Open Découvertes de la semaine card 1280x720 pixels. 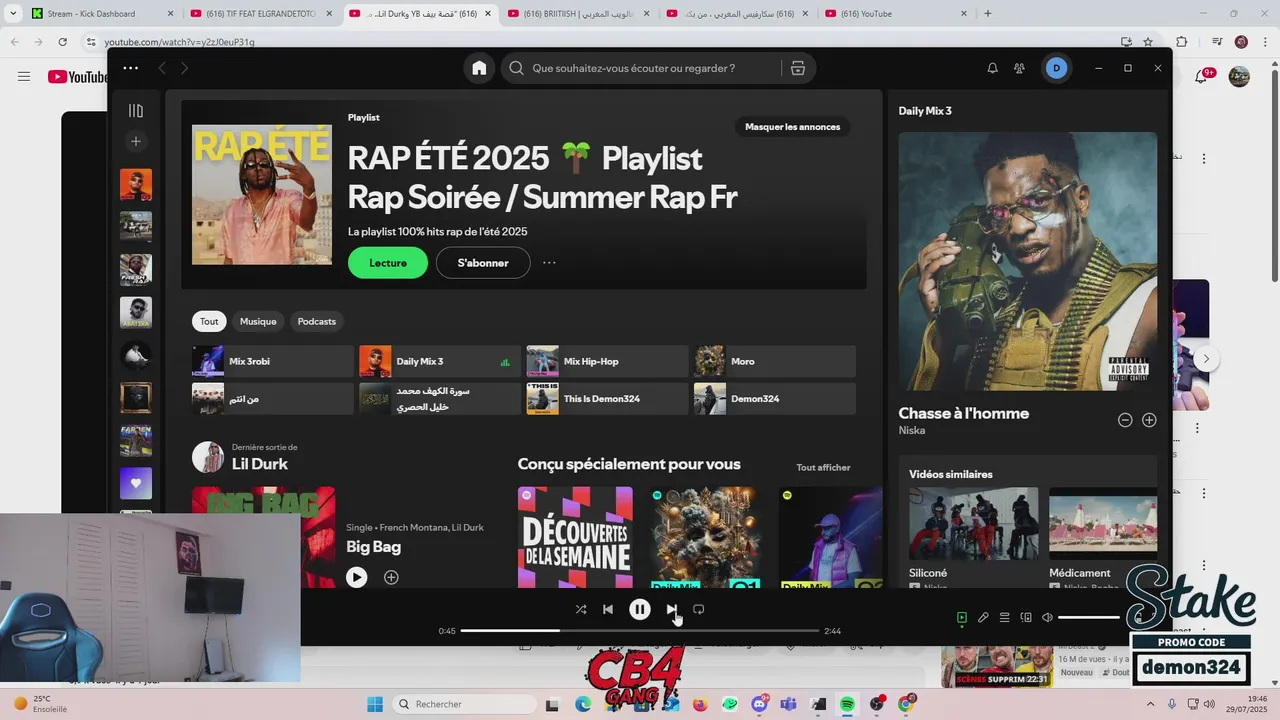(575, 537)
